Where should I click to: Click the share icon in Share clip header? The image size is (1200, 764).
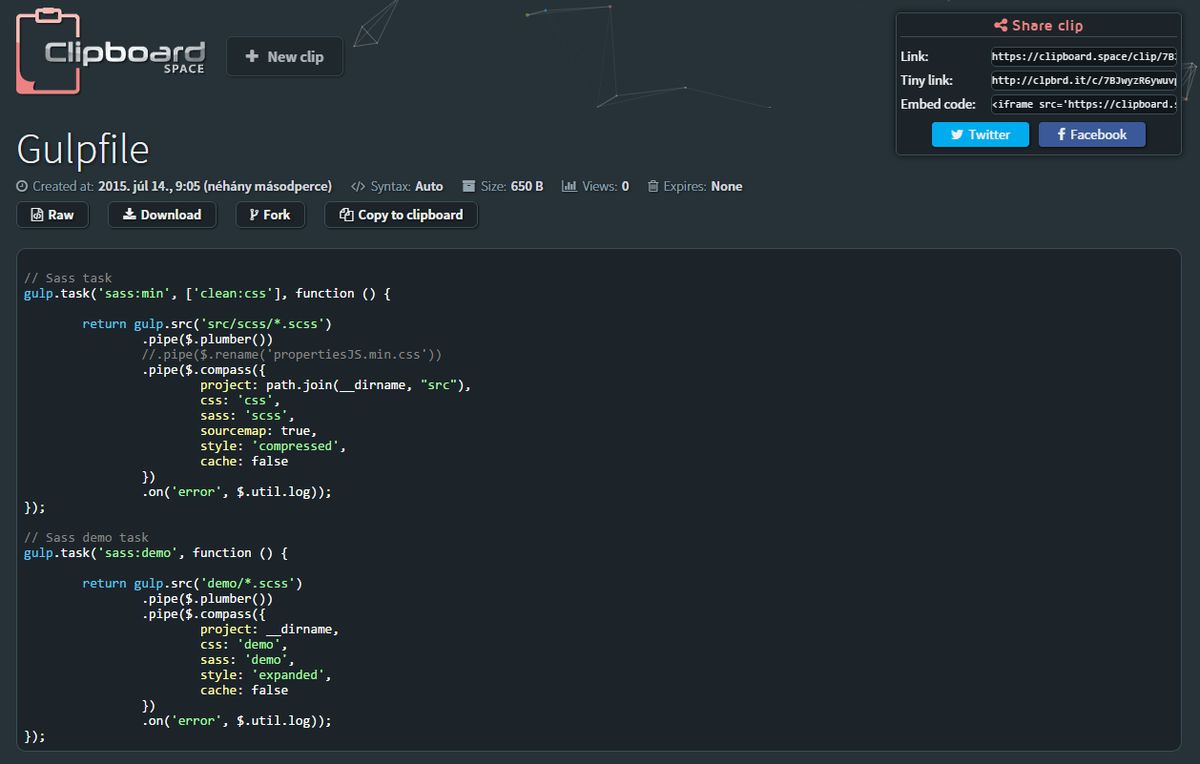1001,25
